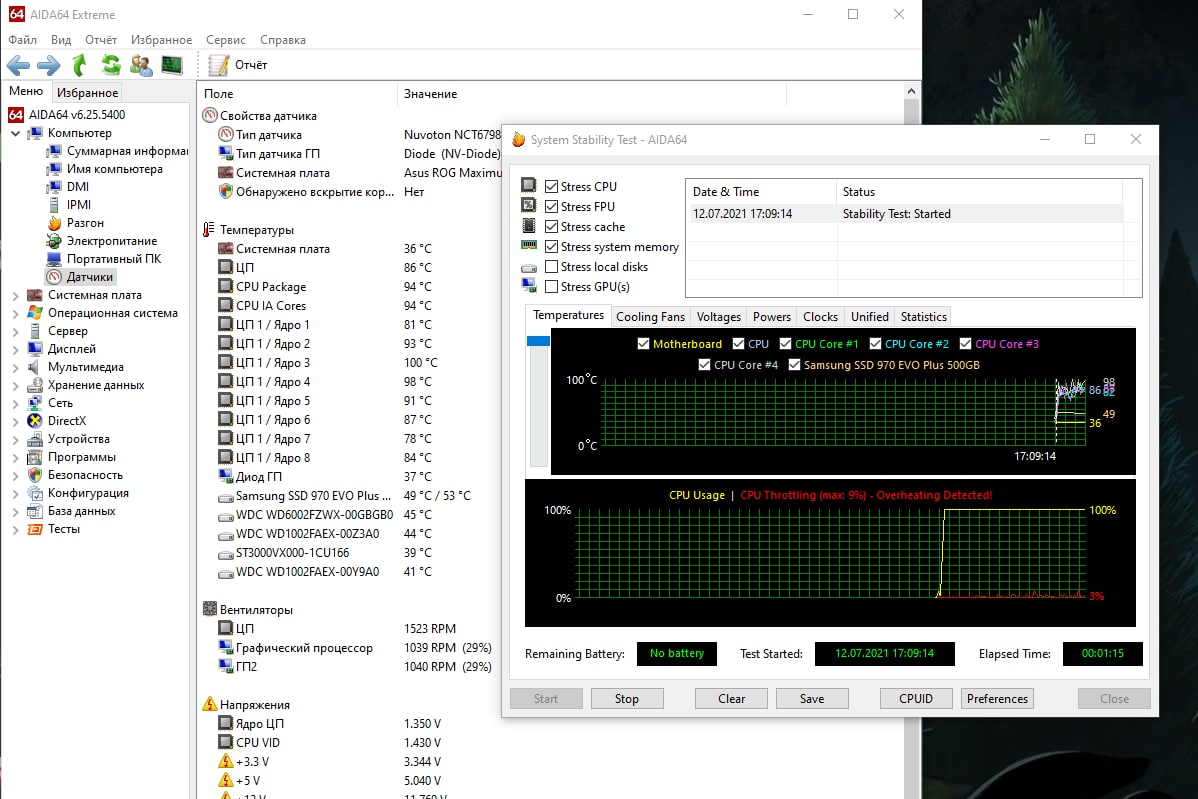Image resolution: width=1198 pixels, height=799 pixels.
Task: Open the Файл menu
Action: click(22, 40)
